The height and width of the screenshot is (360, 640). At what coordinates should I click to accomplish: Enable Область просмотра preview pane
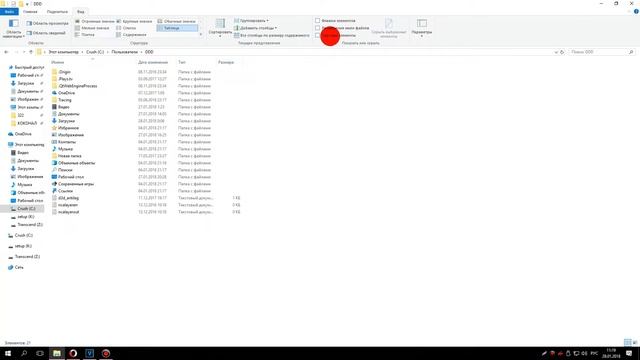47,23
